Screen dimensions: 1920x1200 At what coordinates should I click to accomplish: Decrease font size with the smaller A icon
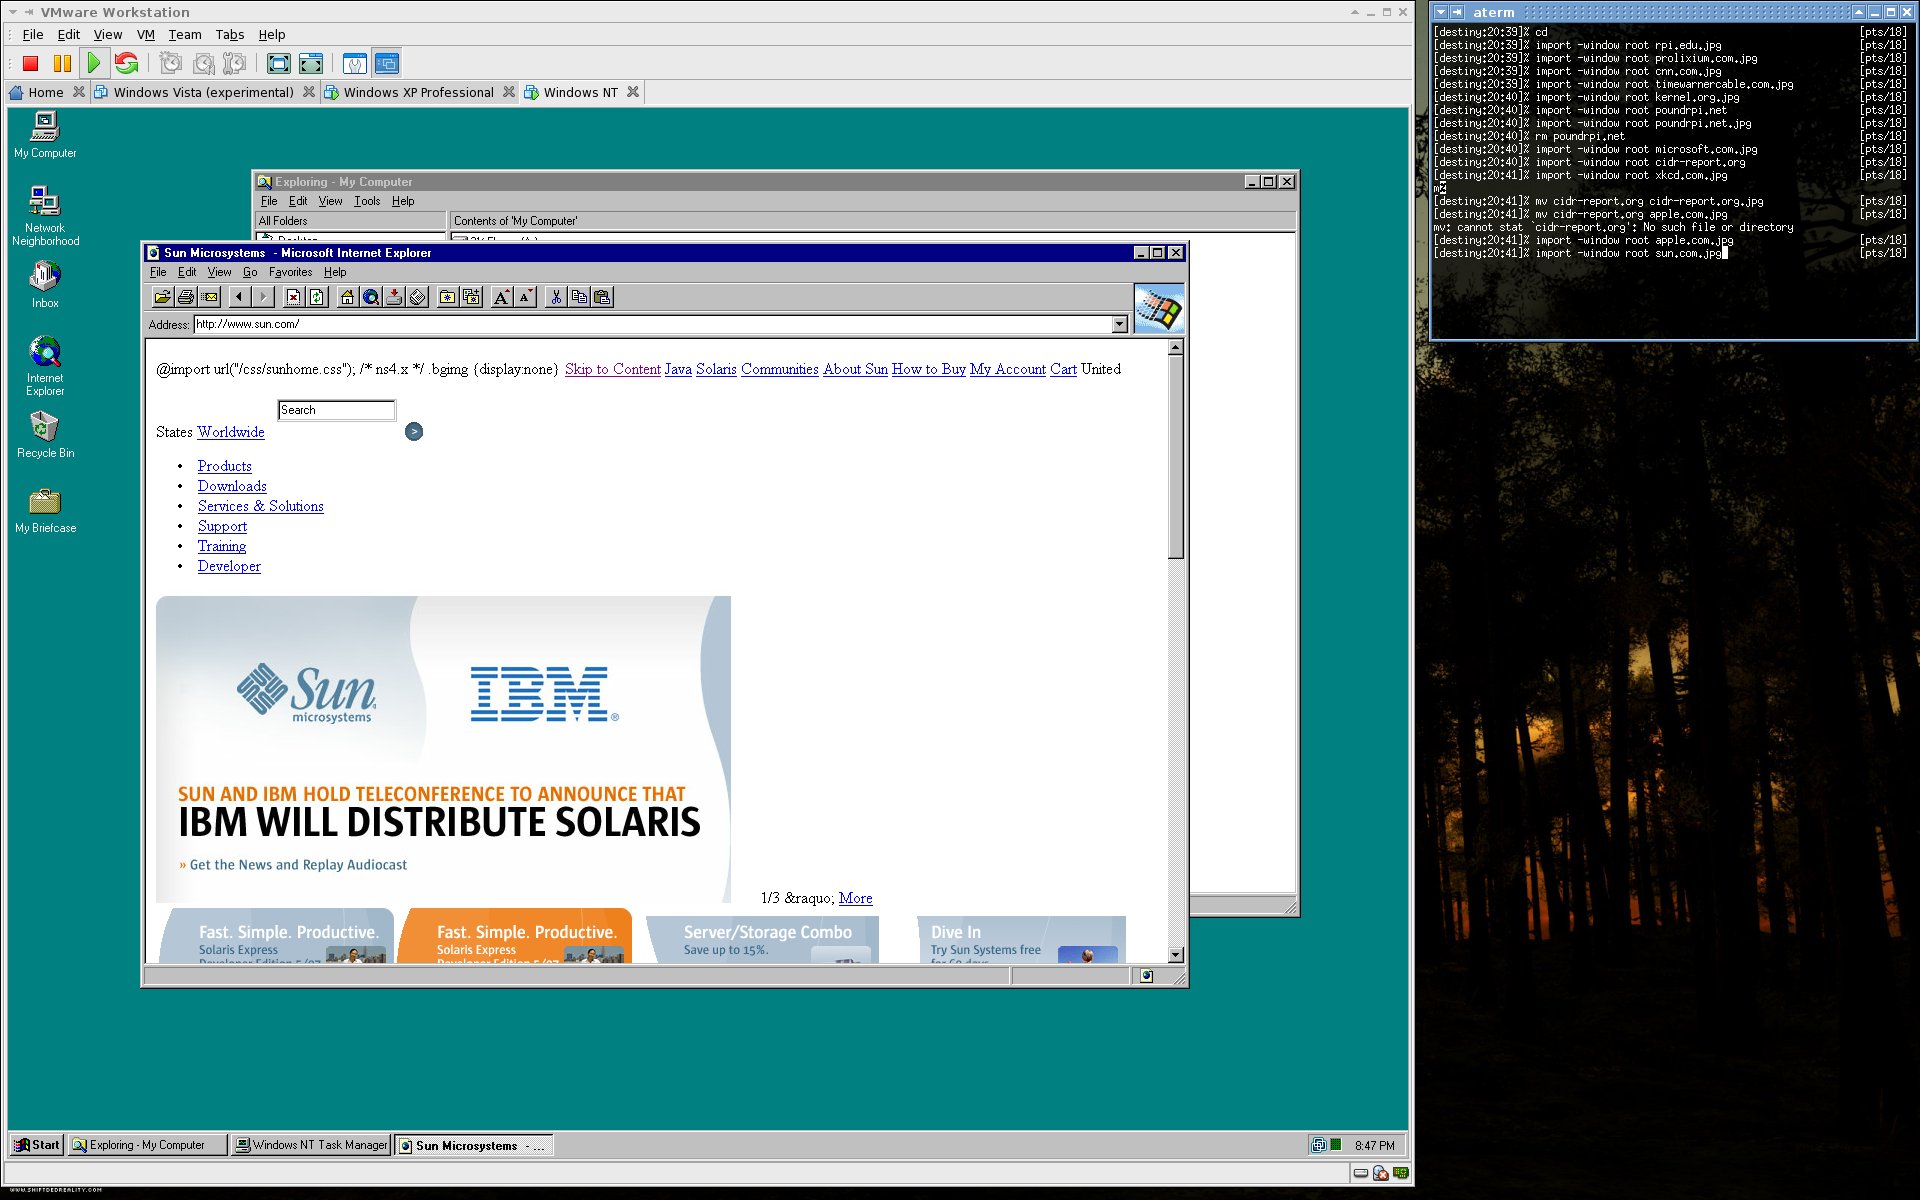click(525, 297)
